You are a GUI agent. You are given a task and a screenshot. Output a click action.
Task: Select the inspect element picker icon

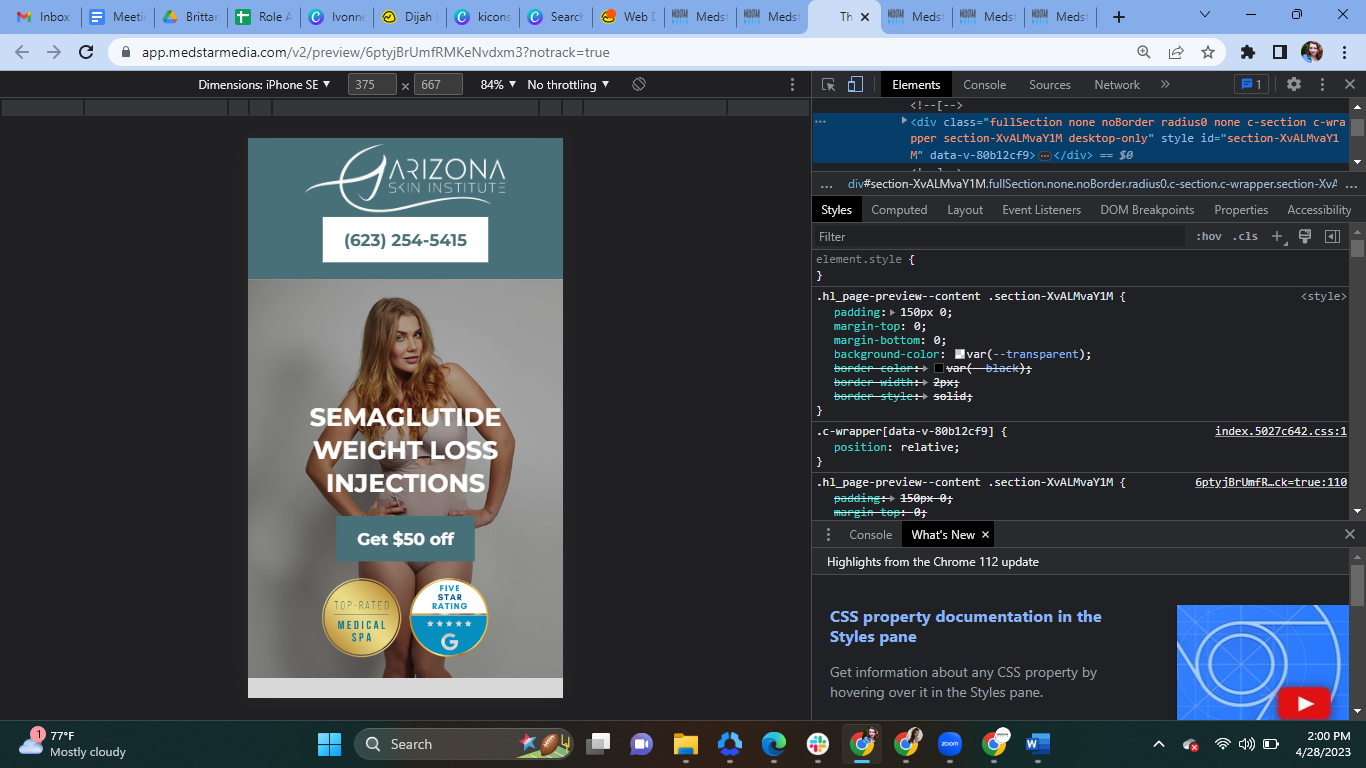click(x=828, y=85)
